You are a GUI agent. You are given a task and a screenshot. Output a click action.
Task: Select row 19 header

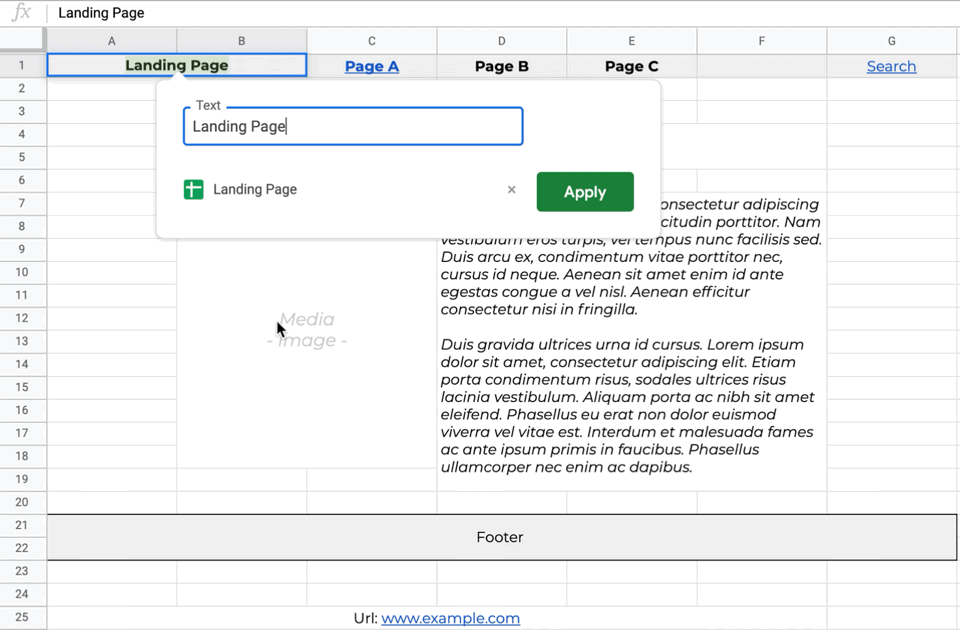[x=22, y=479]
